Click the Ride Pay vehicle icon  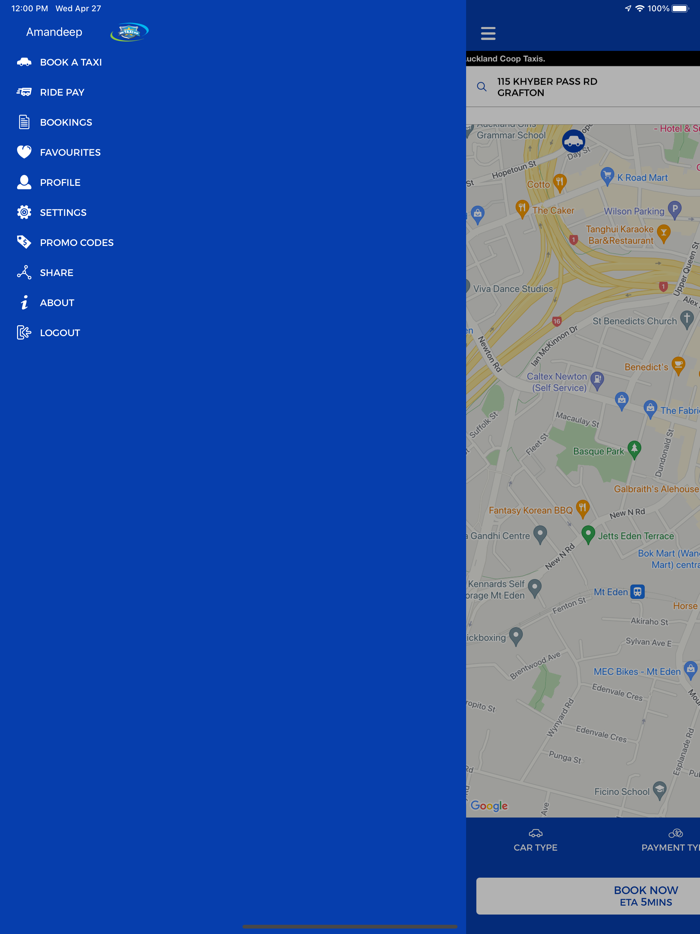coord(24,92)
